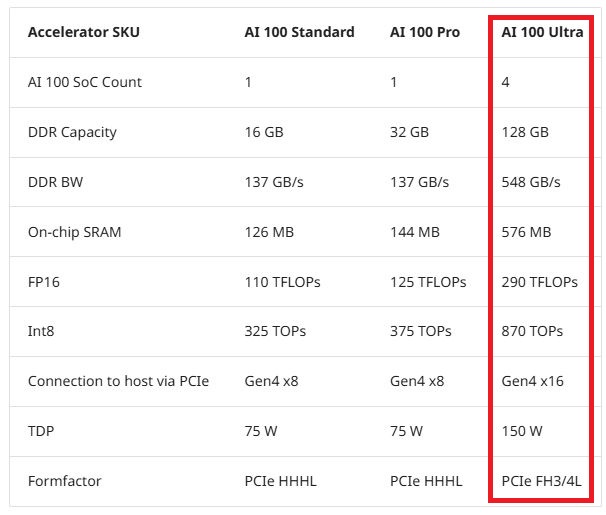Click the 110 TFLOPs value

[x=283, y=282]
